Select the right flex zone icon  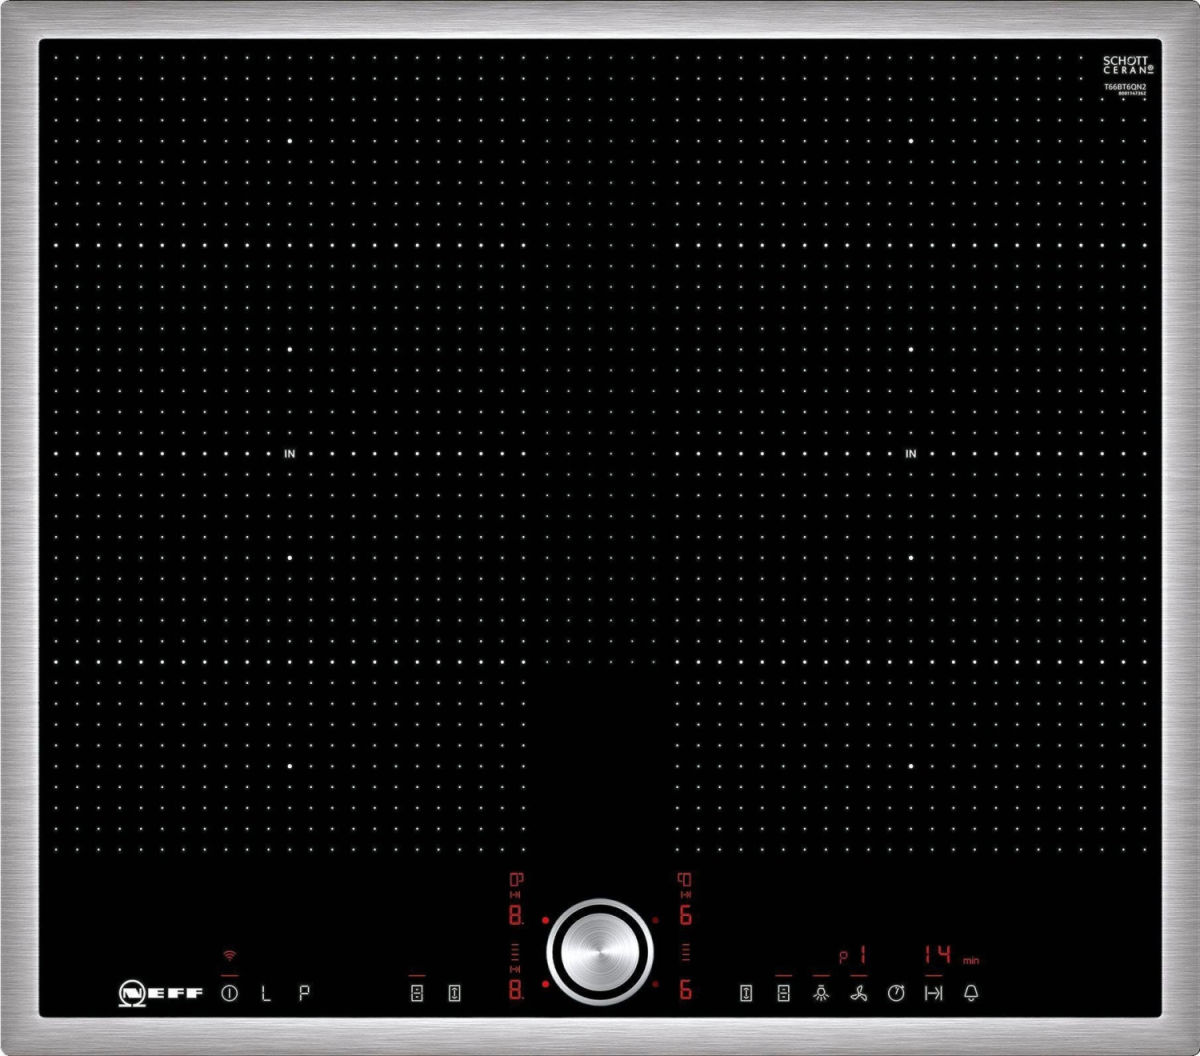tap(783, 993)
